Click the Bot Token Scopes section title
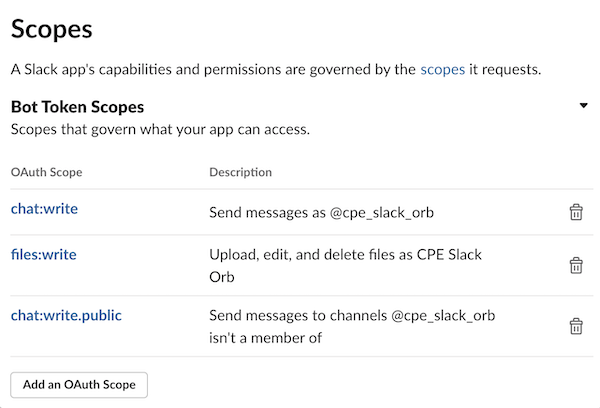This screenshot has width=600, height=408. [77, 106]
